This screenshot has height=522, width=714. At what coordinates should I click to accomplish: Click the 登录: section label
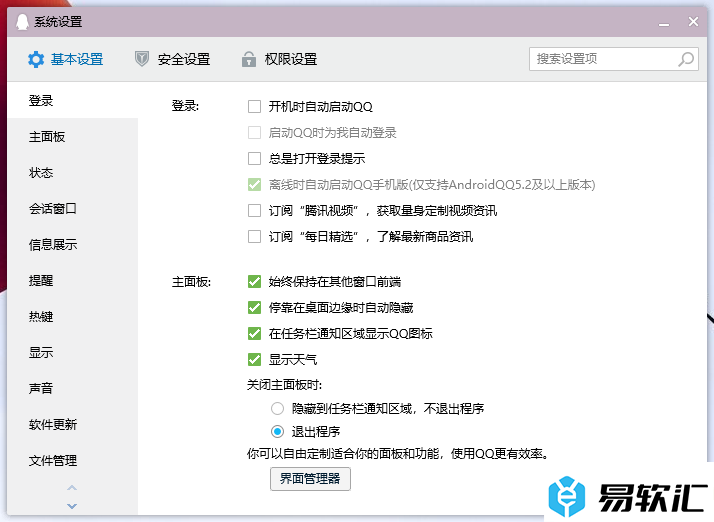(x=185, y=106)
